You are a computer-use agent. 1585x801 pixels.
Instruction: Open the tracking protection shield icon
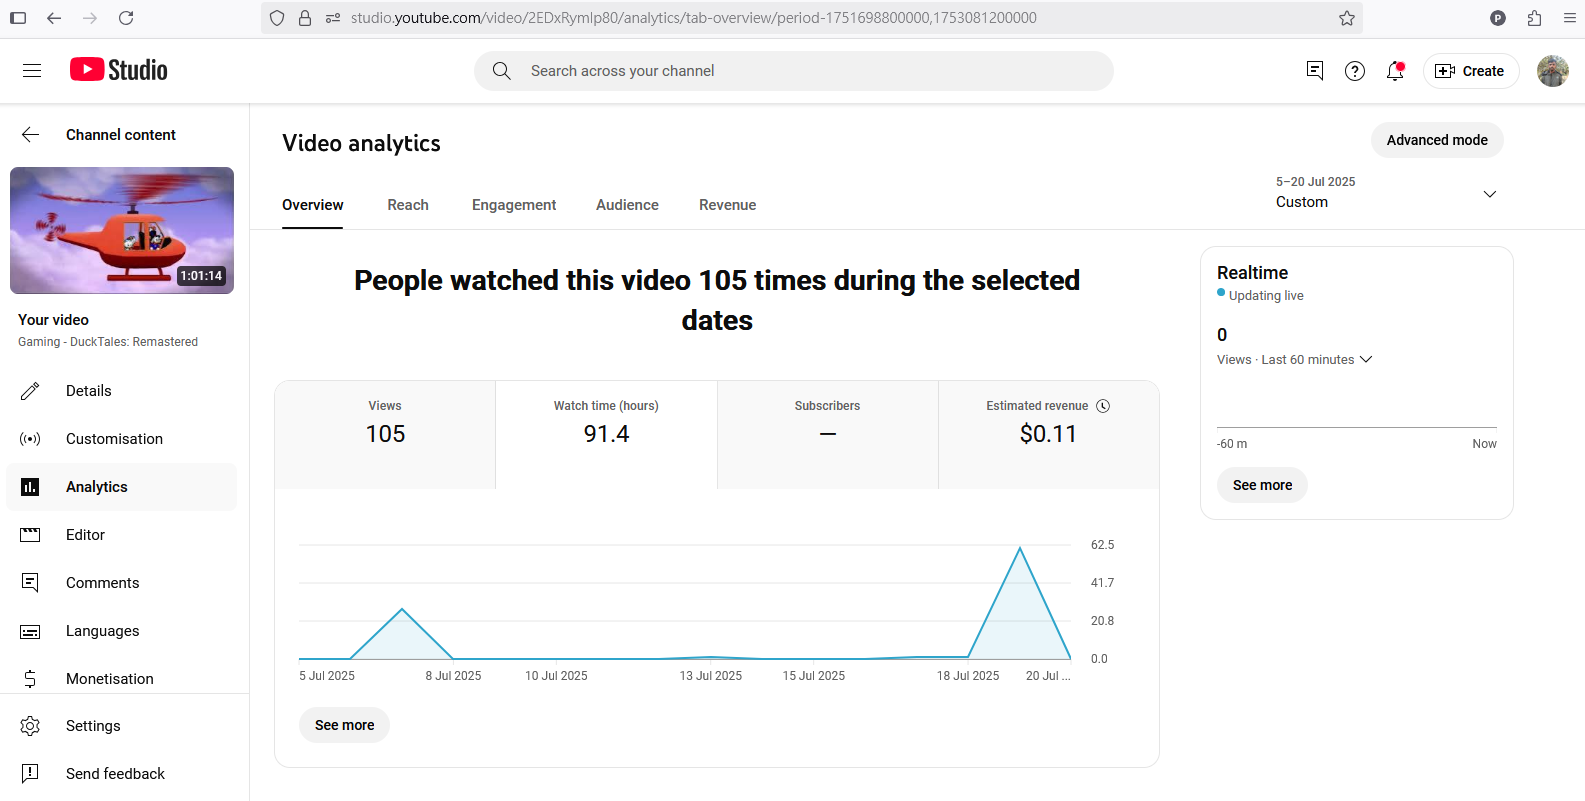(x=277, y=18)
